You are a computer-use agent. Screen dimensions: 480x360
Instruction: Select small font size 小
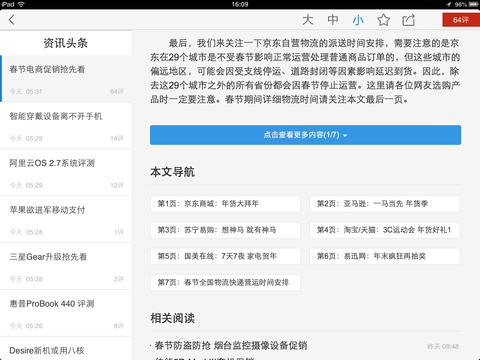(358, 20)
